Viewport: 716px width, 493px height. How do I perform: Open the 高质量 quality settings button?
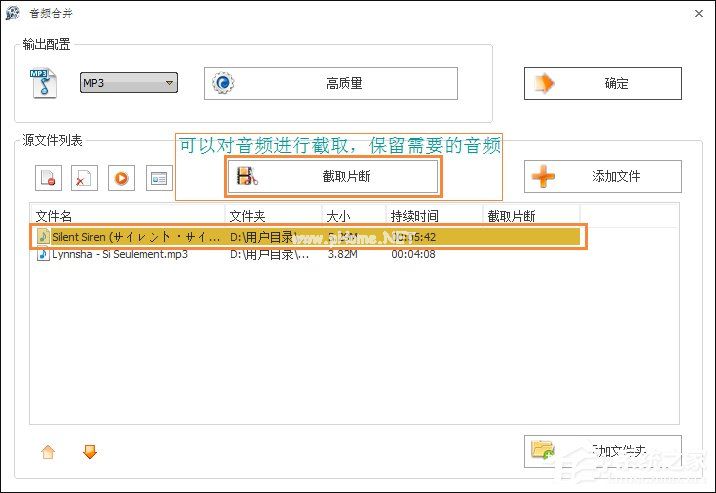tap(331, 84)
